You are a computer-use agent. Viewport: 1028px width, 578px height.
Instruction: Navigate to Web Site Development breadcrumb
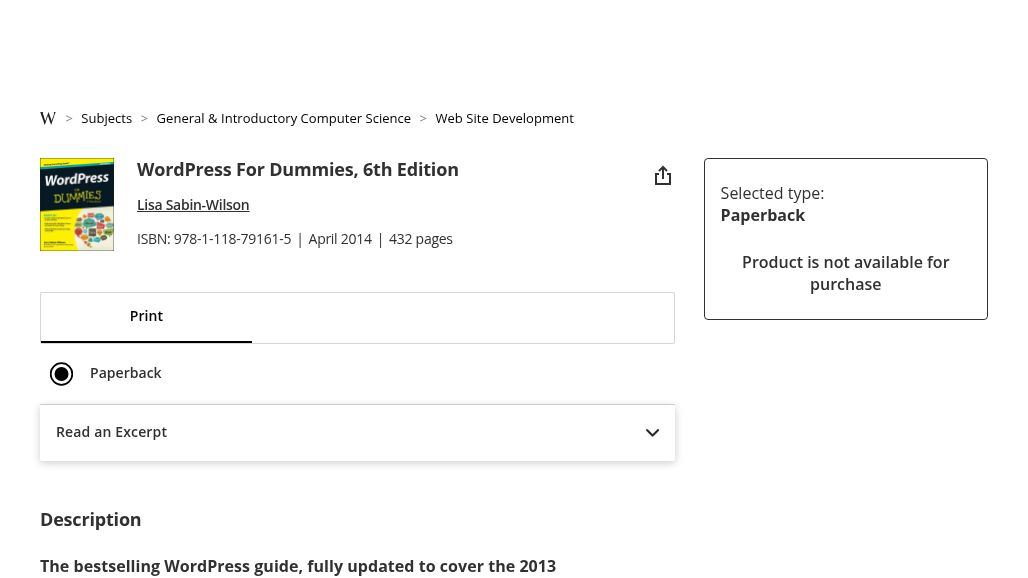[x=504, y=118]
